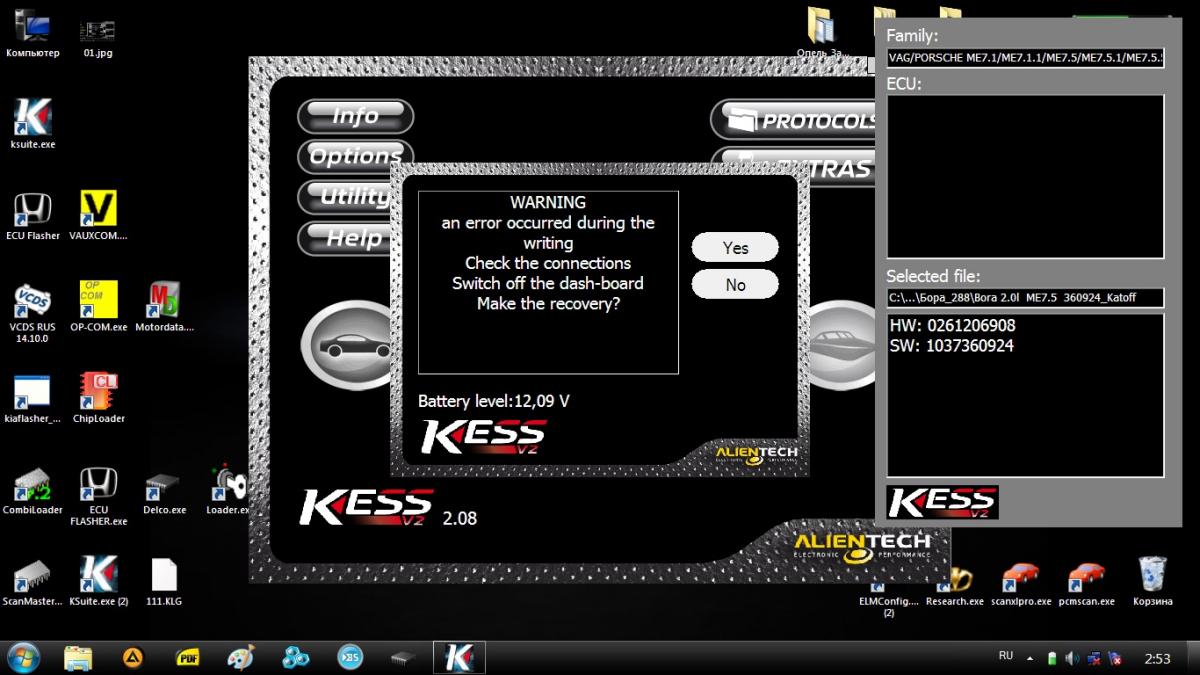Launch ksuite.exe desktop shortcut
The width and height of the screenshot is (1200, 675).
32,124
